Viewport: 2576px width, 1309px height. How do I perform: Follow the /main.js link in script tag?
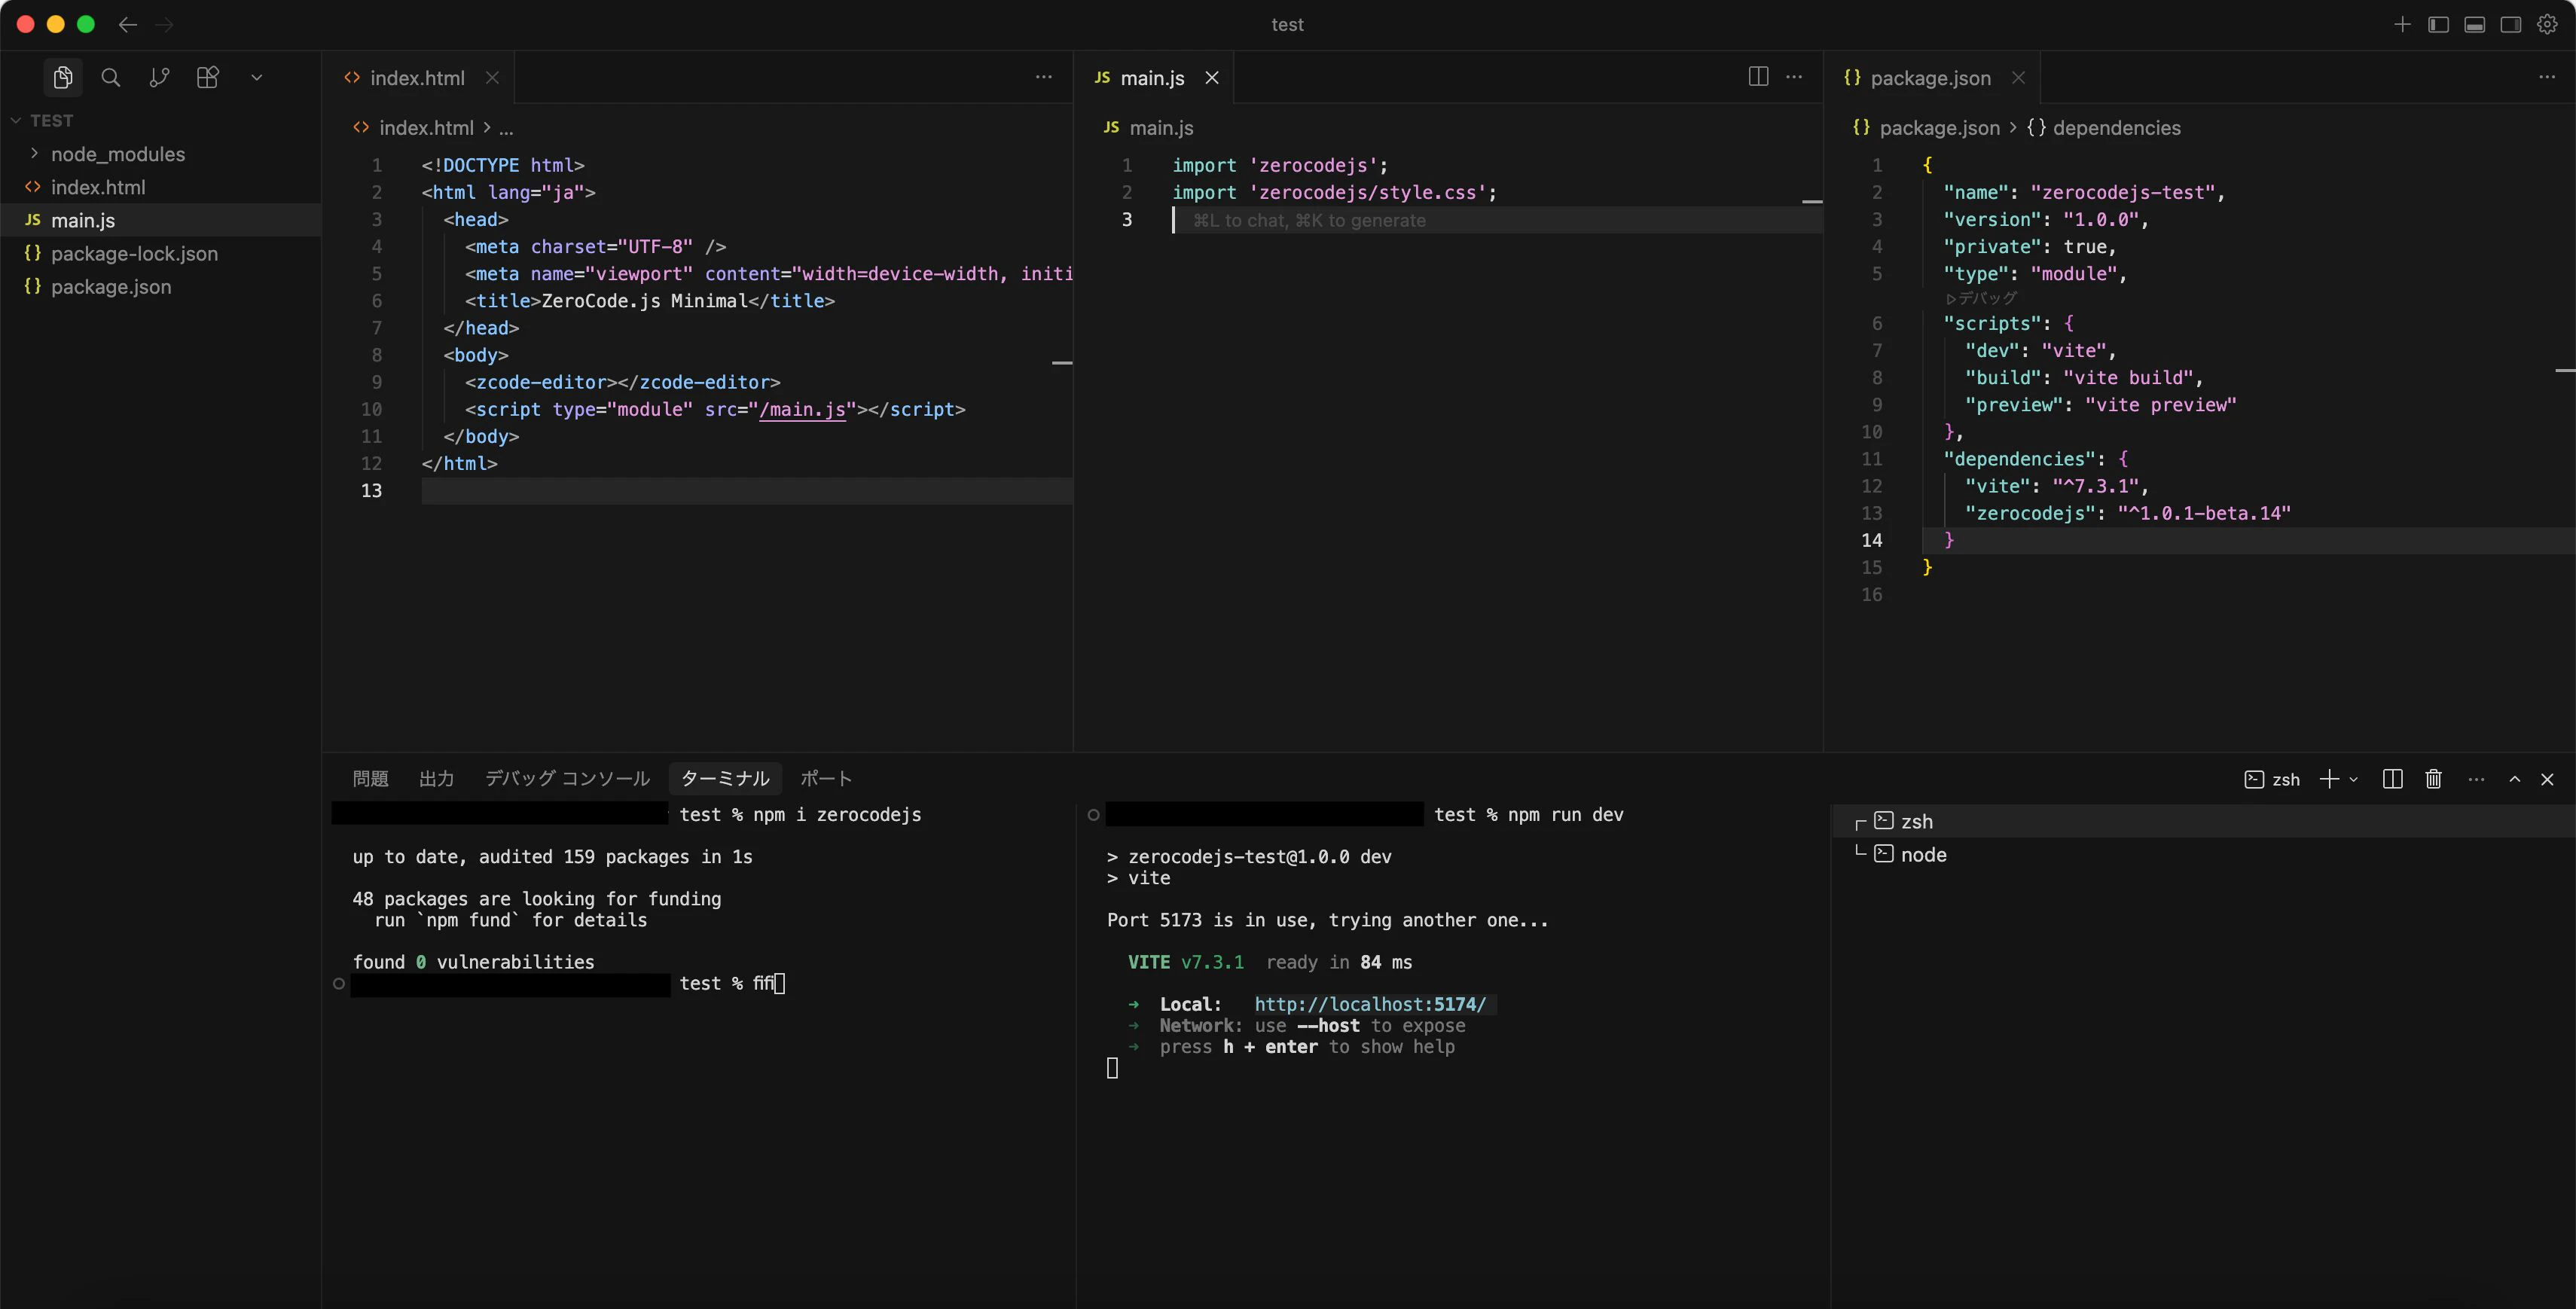pyautogui.click(x=802, y=409)
